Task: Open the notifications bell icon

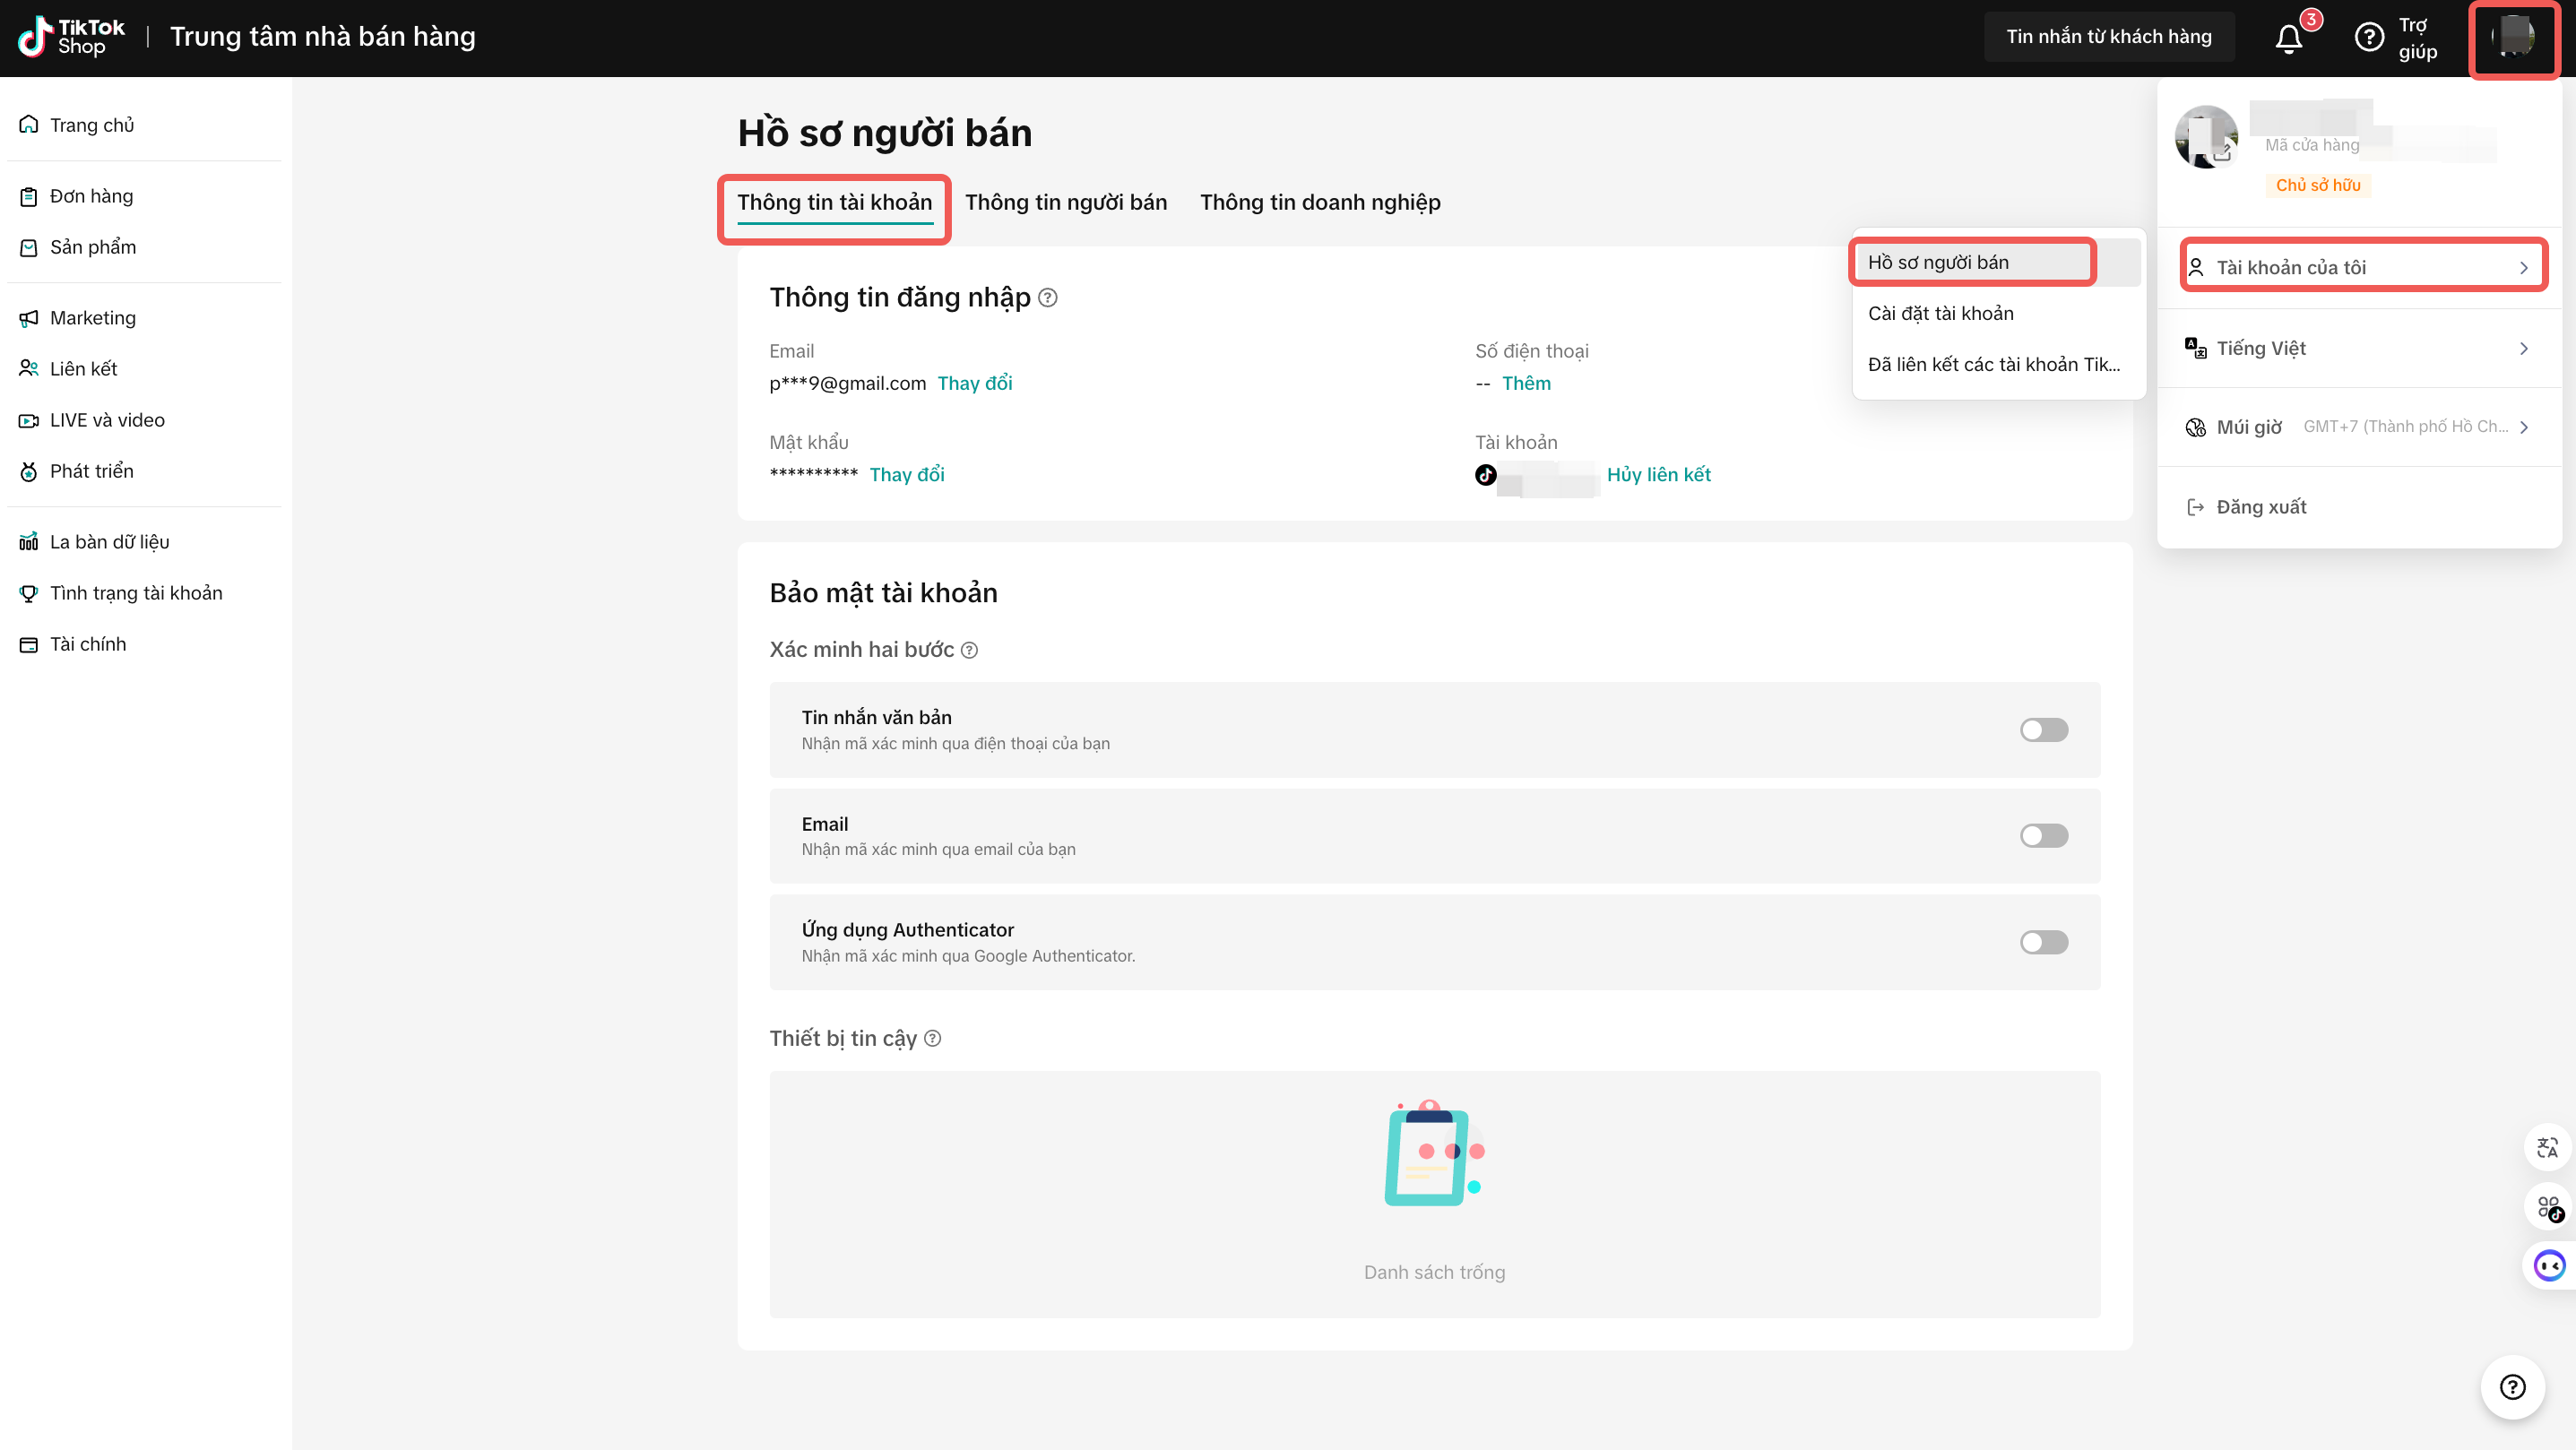Action: click(x=2288, y=38)
